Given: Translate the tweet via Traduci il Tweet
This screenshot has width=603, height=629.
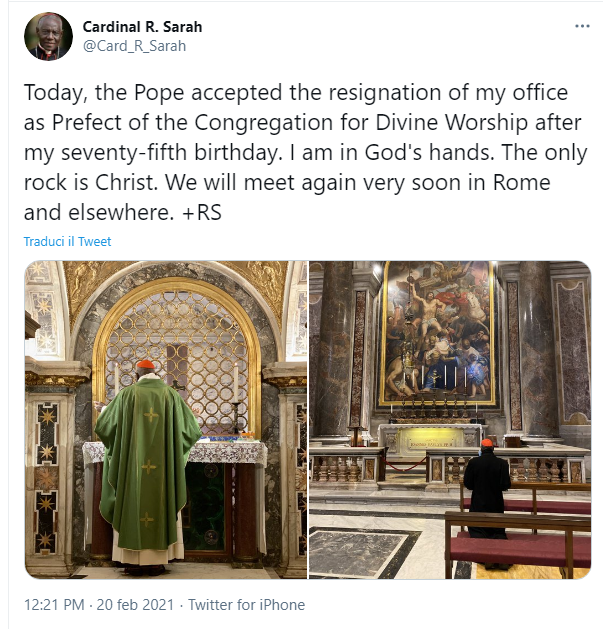Looking at the screenshot, I should (67, 241).
